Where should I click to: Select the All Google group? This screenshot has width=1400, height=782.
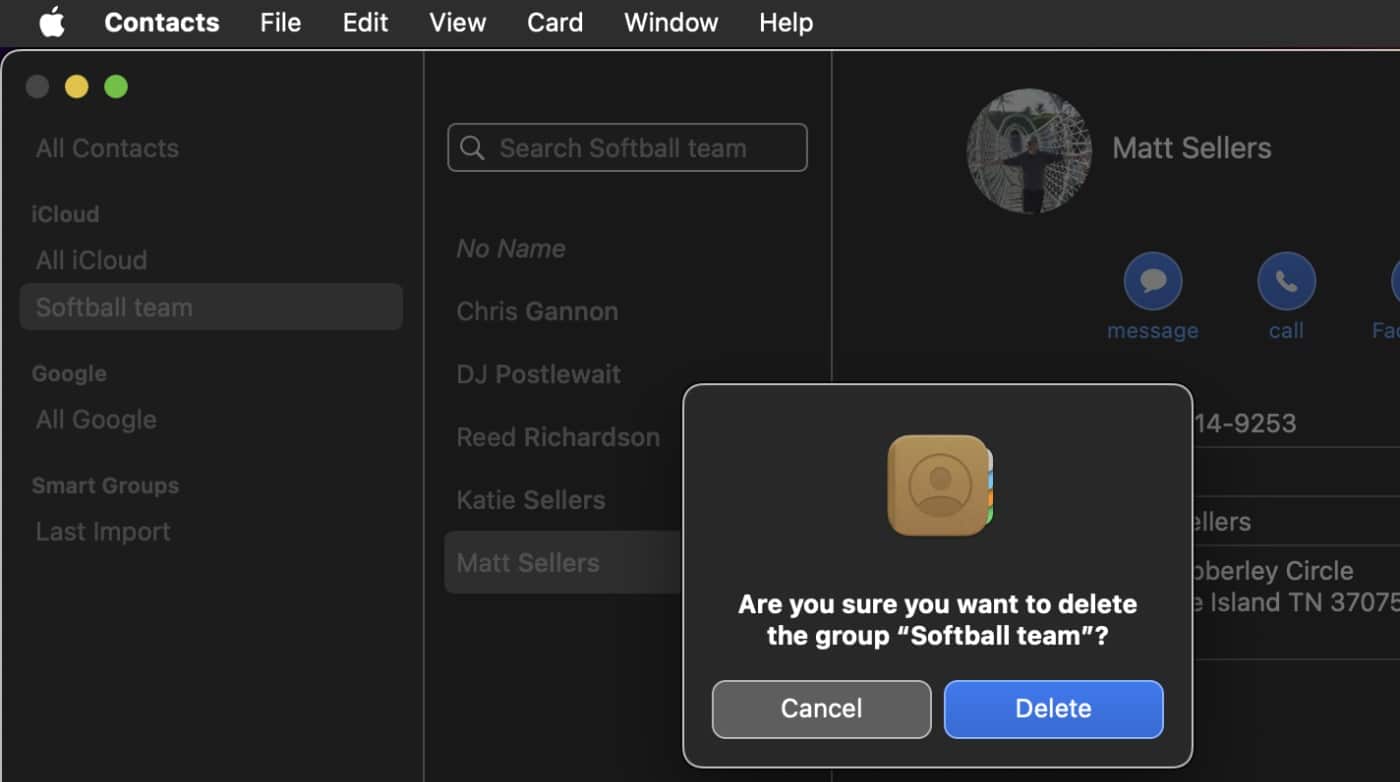coord(96,420)
